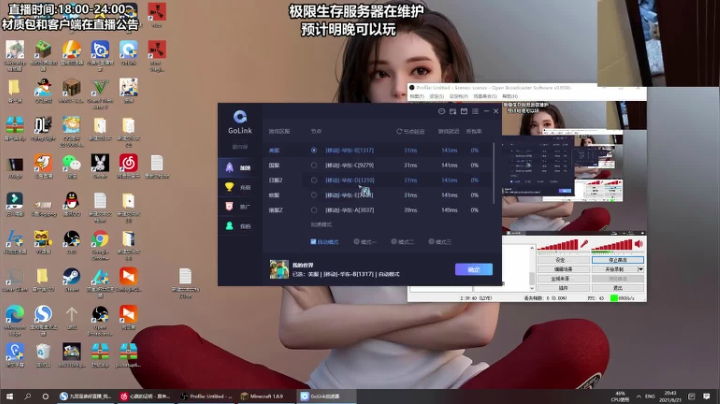The height and width of the screenshot is (404, 720).
Task: Open the Recycle Bin on the desktop
Action: click(x=43, y=355)
